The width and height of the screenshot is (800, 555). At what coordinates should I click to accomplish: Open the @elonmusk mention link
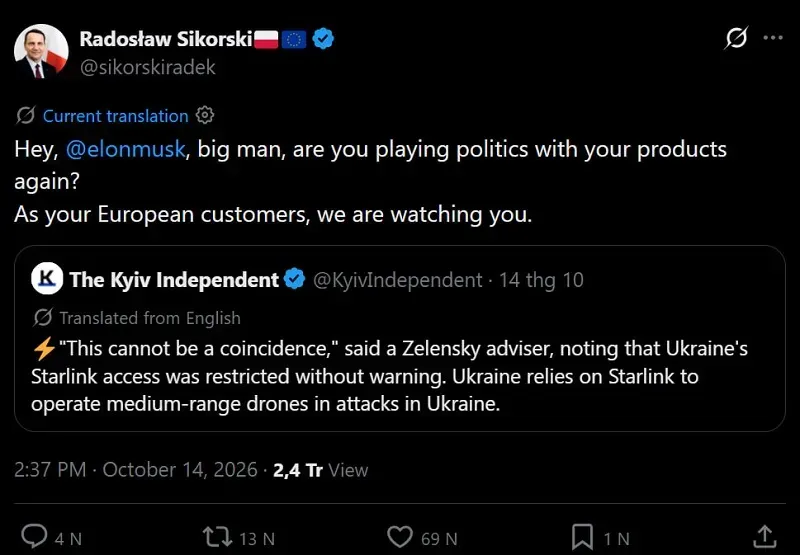pos(126,149)
